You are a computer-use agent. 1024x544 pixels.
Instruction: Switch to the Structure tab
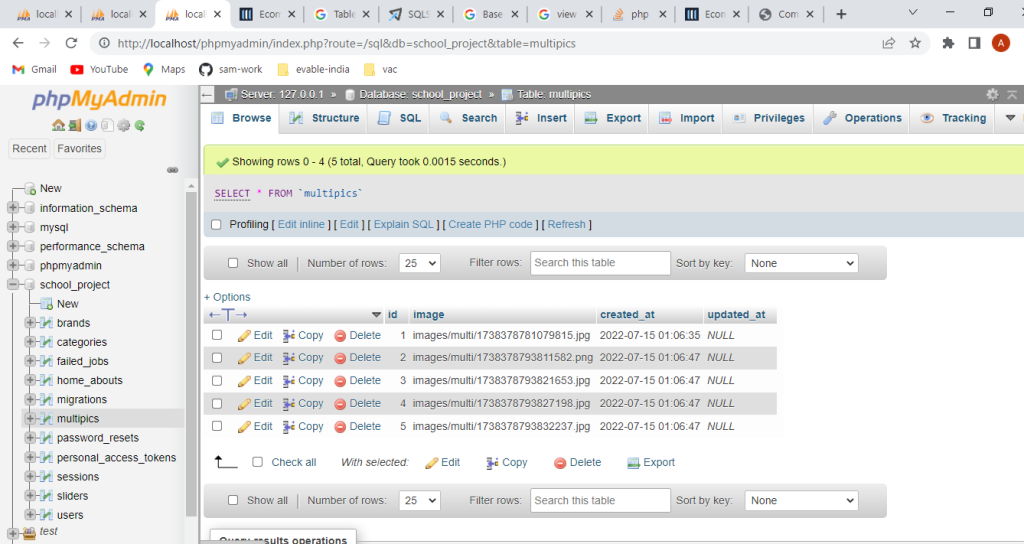(x=324, y=118)
